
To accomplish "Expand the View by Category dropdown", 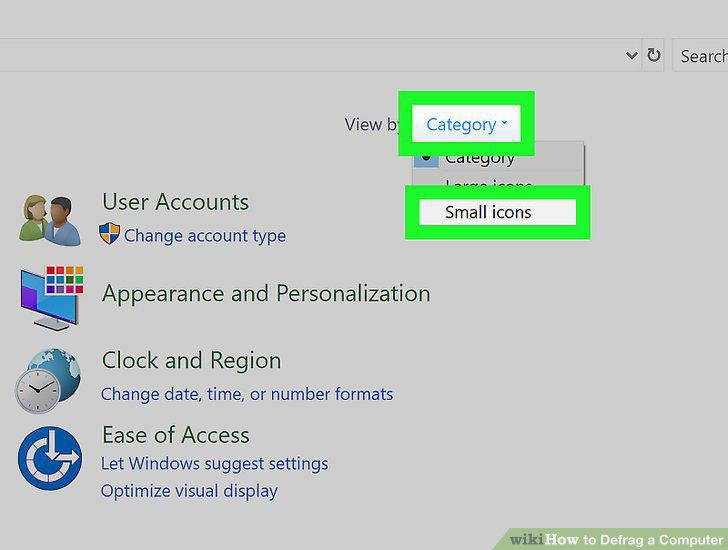I will tap(466, 124).
